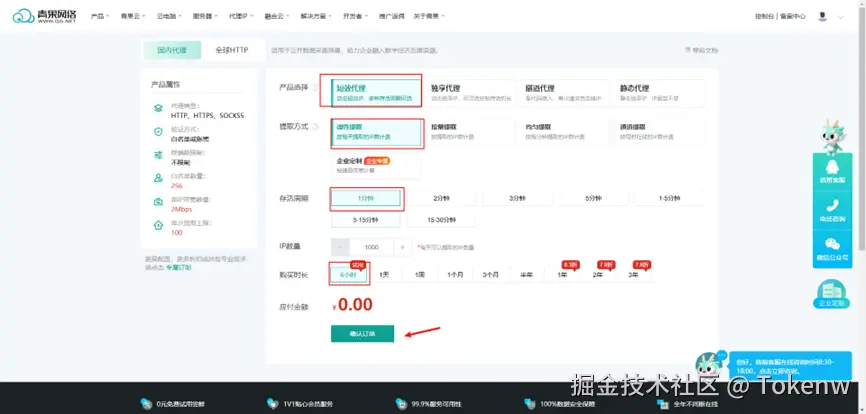
Task: Click the help icon beside 产品选择
Action: point(315,88)
